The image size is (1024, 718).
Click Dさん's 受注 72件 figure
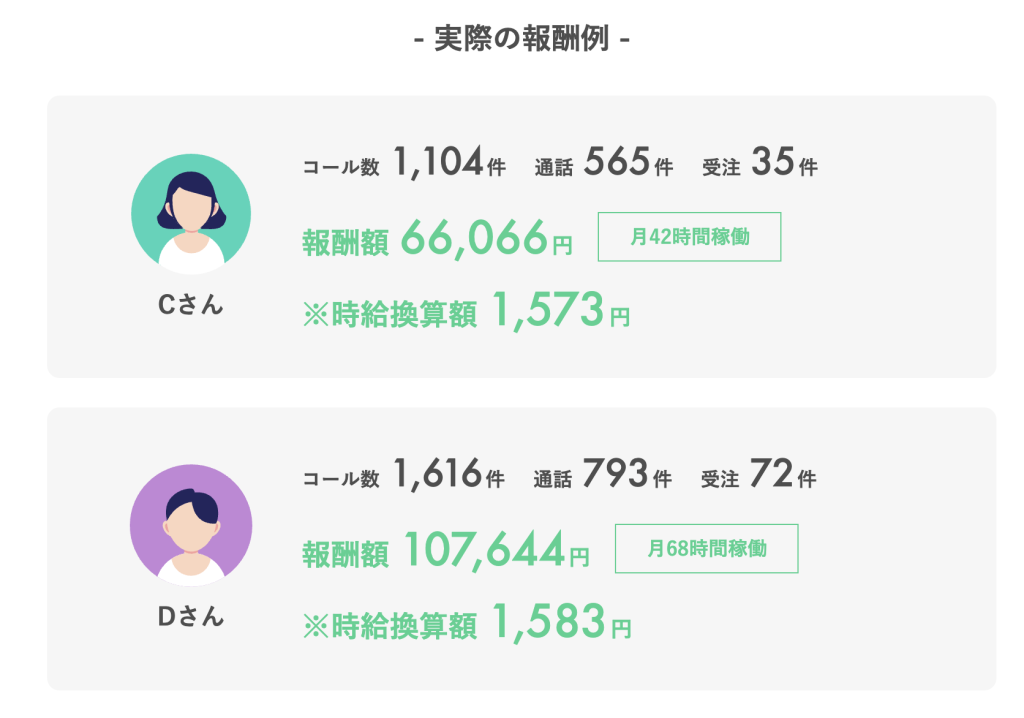point(784,475)
